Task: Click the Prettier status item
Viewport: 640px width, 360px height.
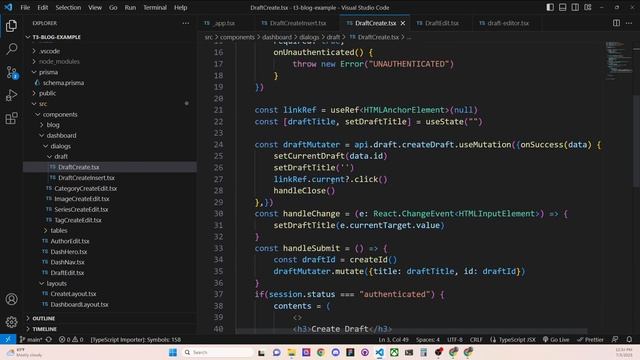Action: pos(590,340)
